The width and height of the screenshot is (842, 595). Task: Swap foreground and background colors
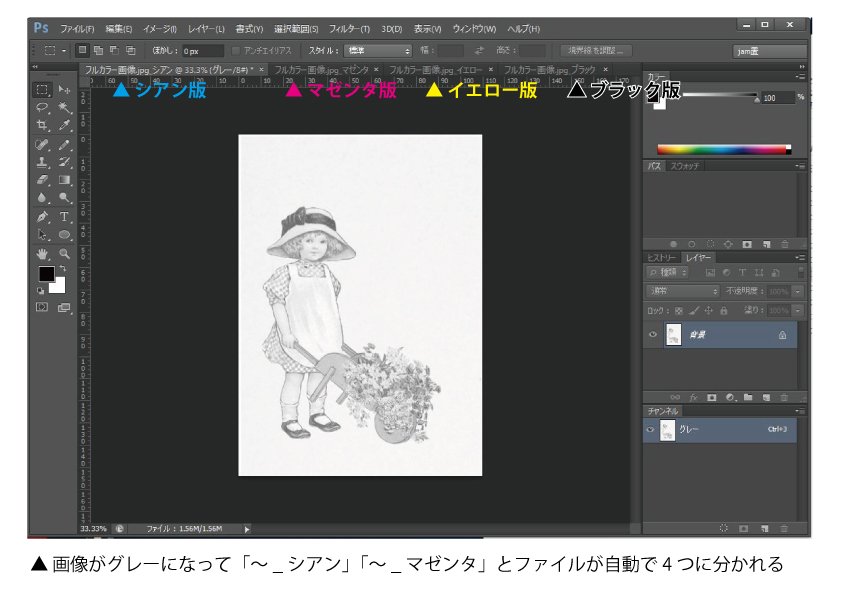pos(63,268)
